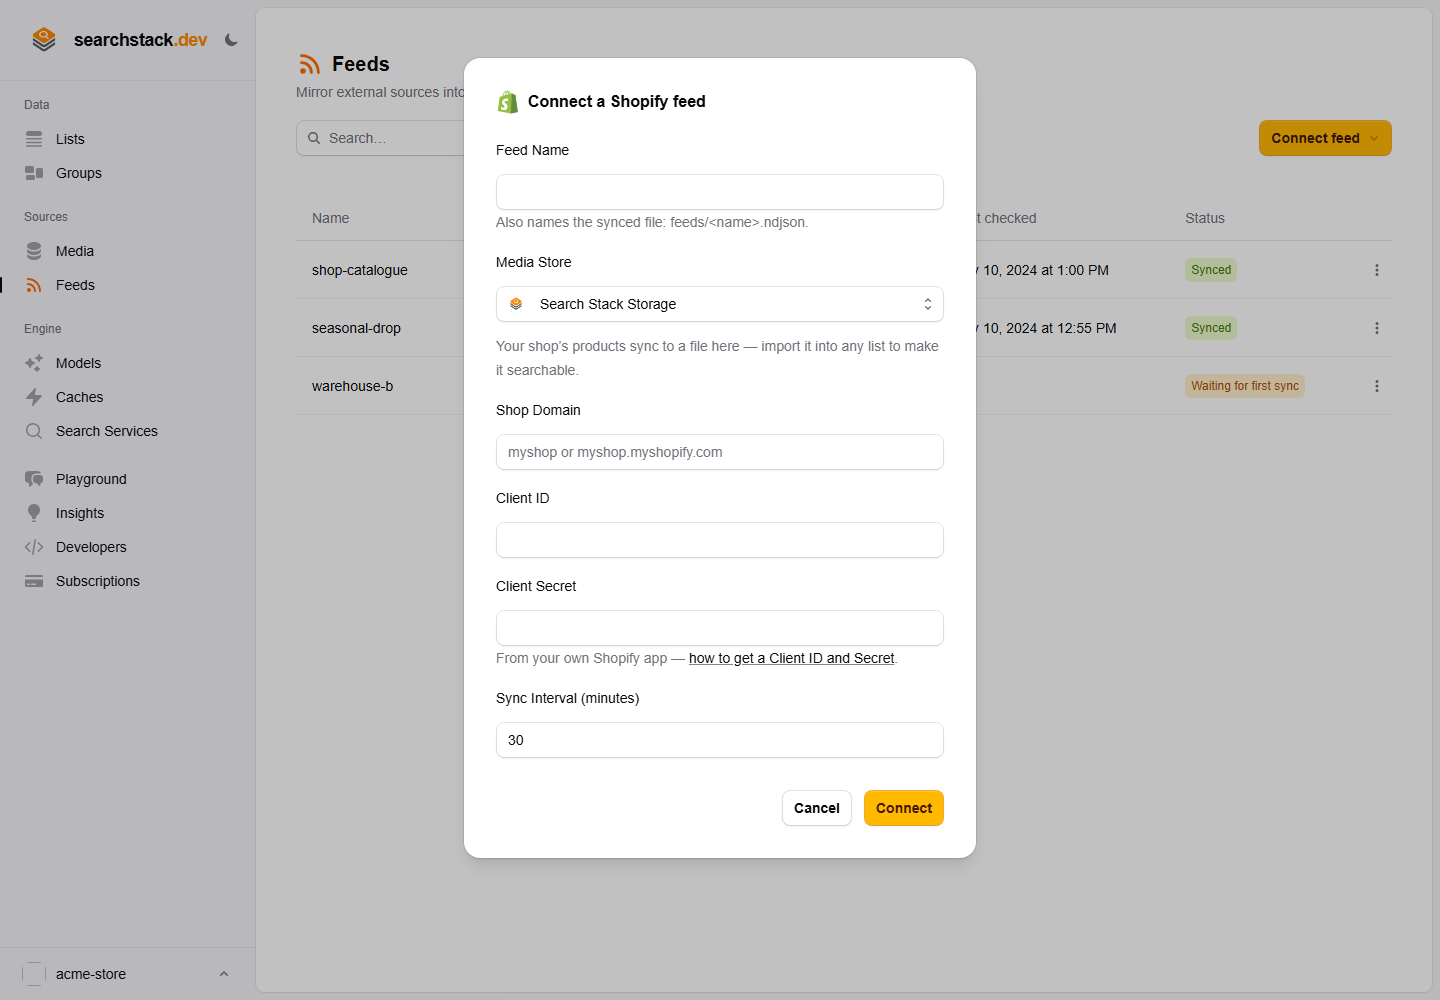This screenshot has height=1000, width=1440.
Task: Click the Status column header
Action: coord(1205,218)
